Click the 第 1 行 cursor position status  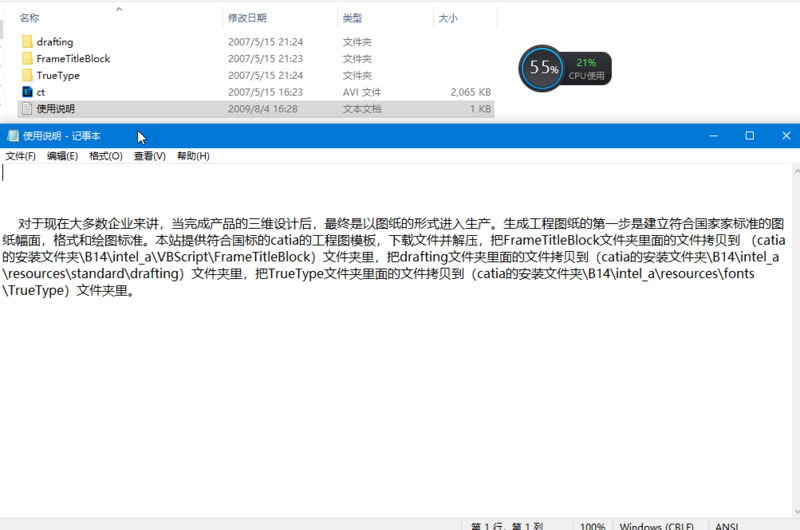[x=507, y=525]
